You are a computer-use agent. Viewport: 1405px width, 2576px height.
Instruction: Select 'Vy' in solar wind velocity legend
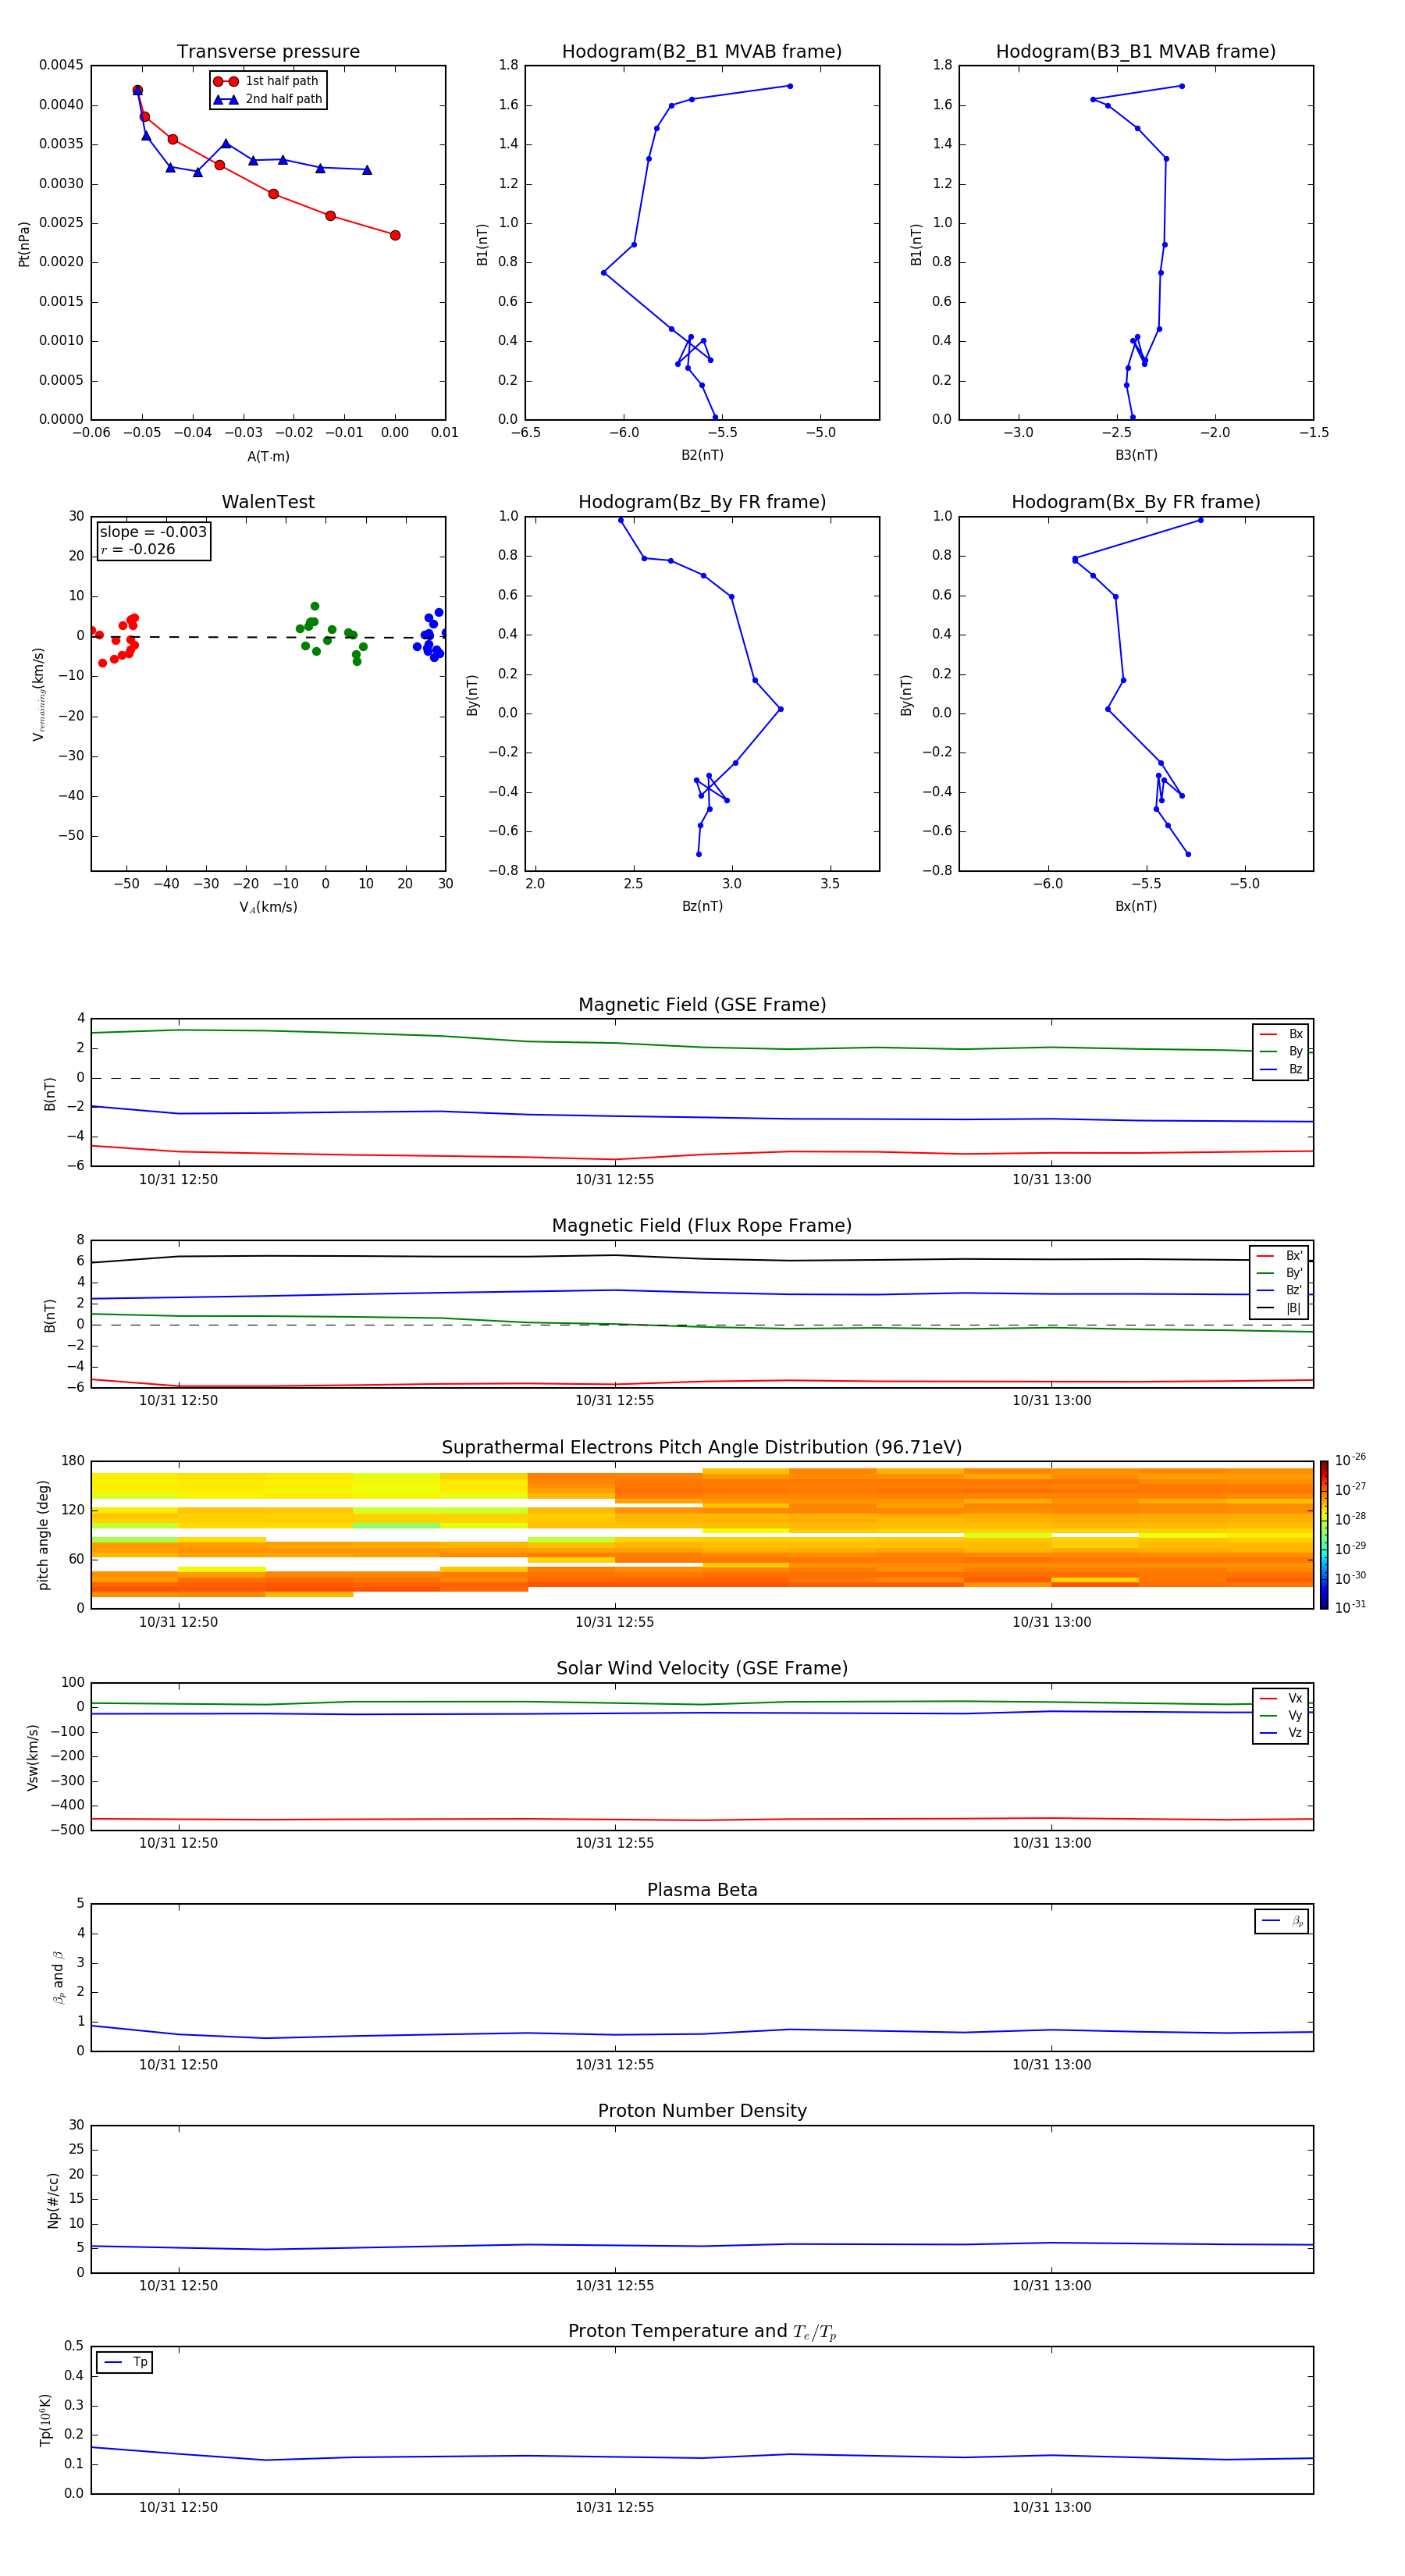[x=1281, y=1715]
